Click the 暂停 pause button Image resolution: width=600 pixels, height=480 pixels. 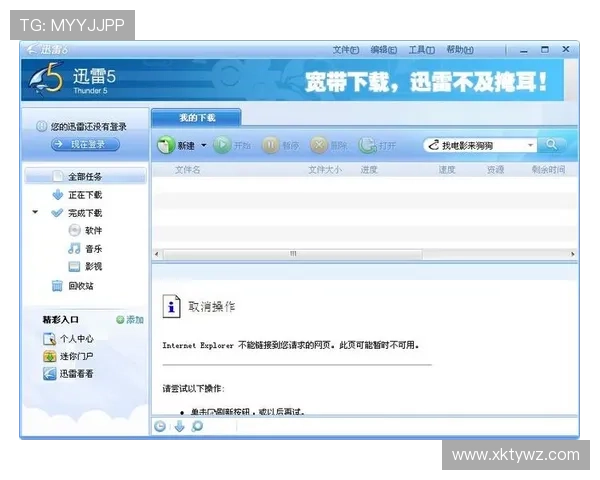[280, 145]
